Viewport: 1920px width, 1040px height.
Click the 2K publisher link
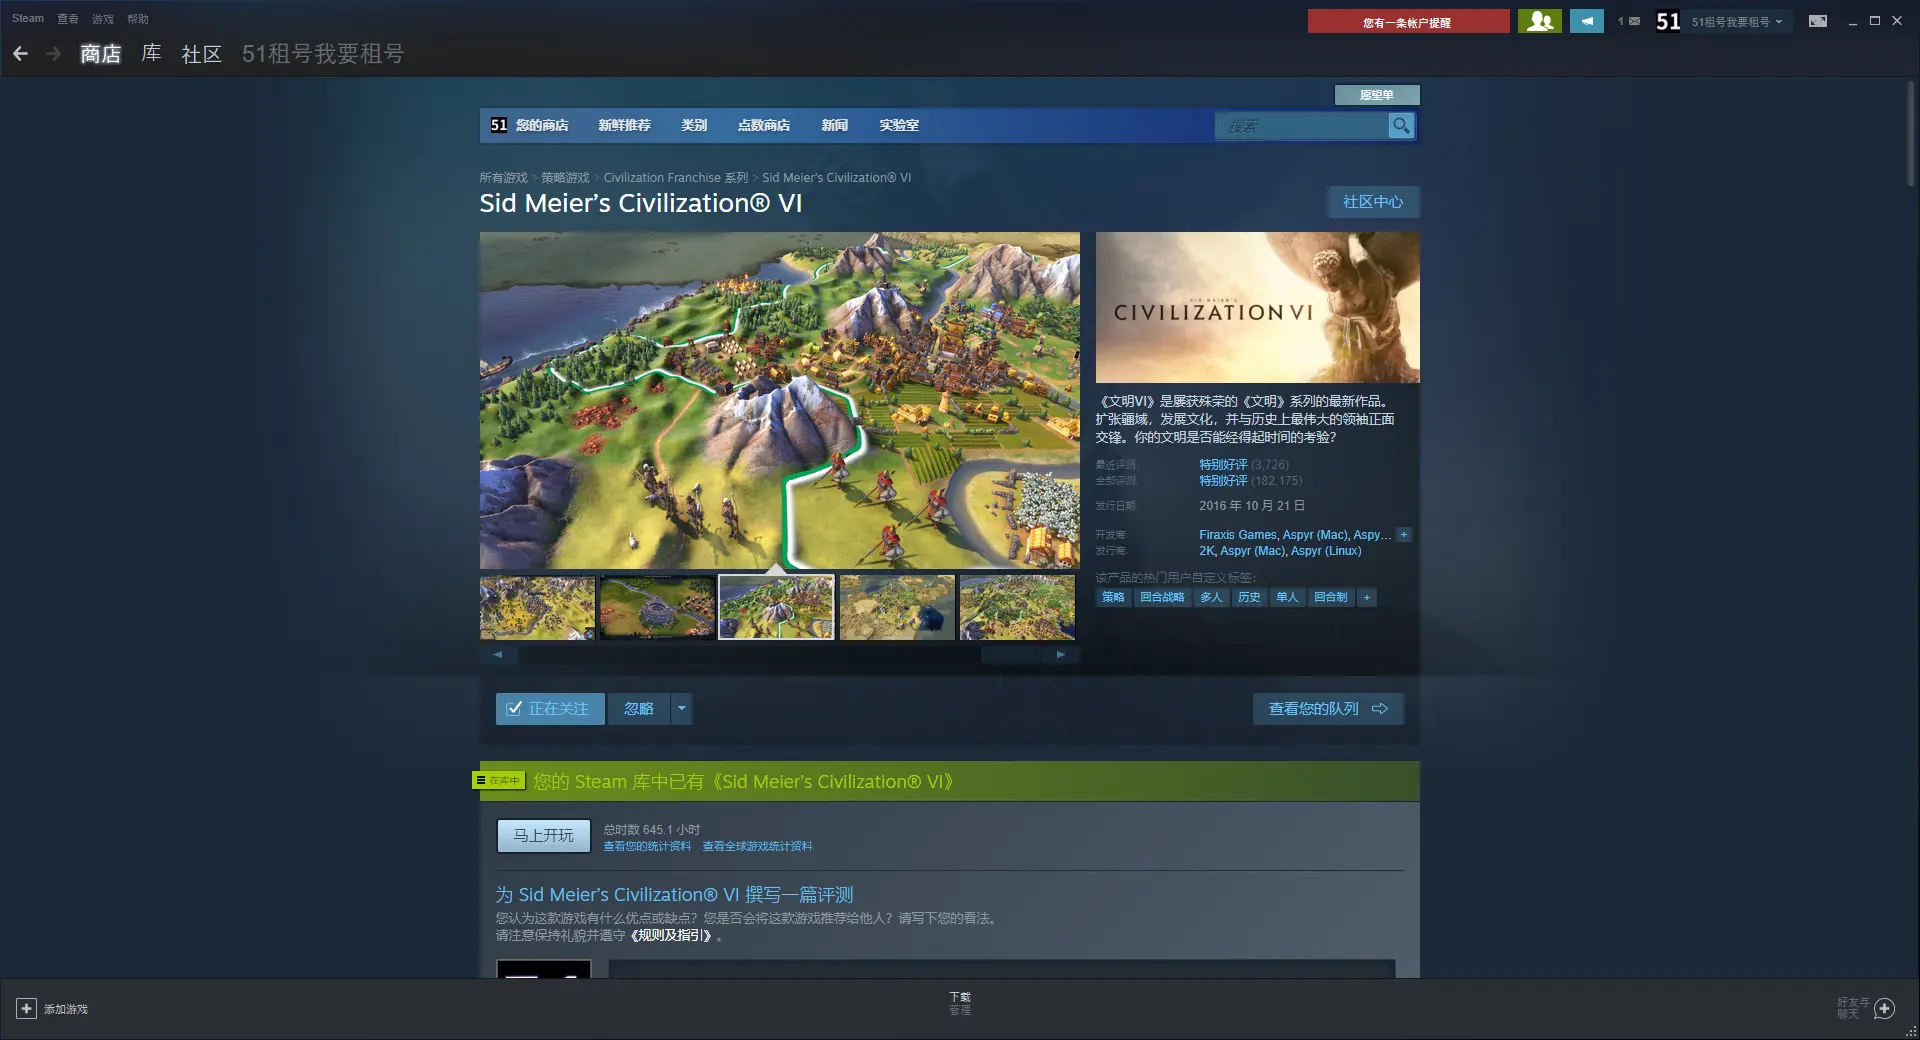pos(1206,551)
